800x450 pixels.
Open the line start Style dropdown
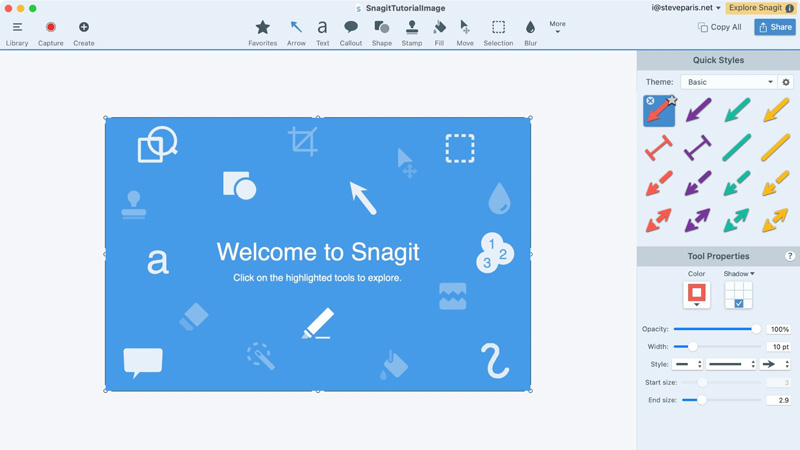point(687,364)
